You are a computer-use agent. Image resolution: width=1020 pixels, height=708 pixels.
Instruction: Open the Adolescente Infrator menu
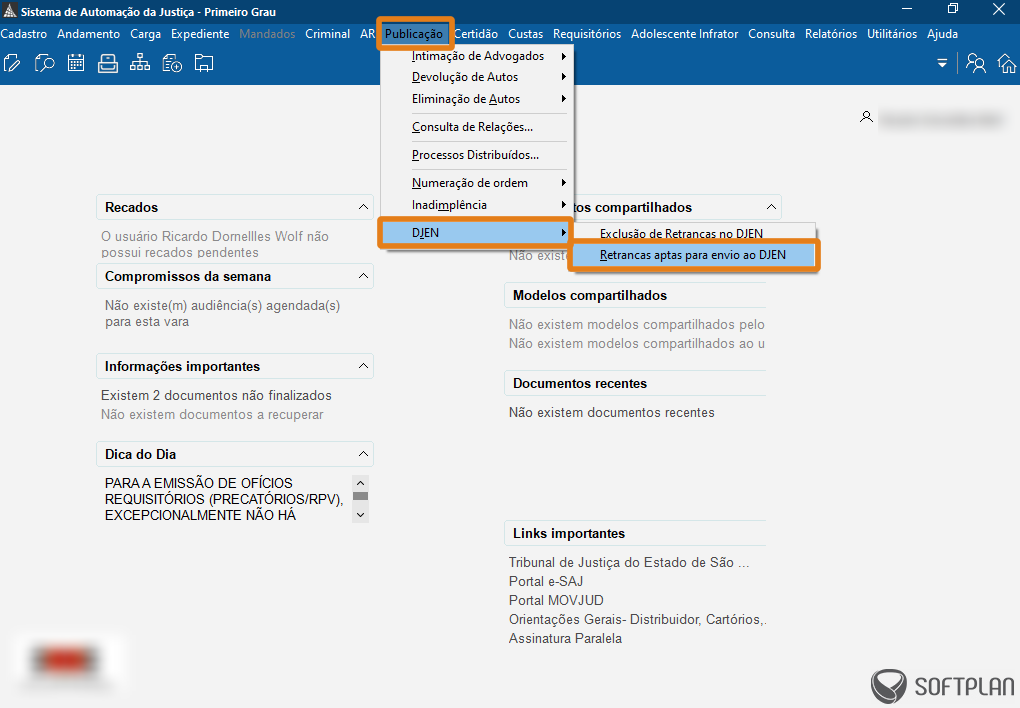pos(684,34)
